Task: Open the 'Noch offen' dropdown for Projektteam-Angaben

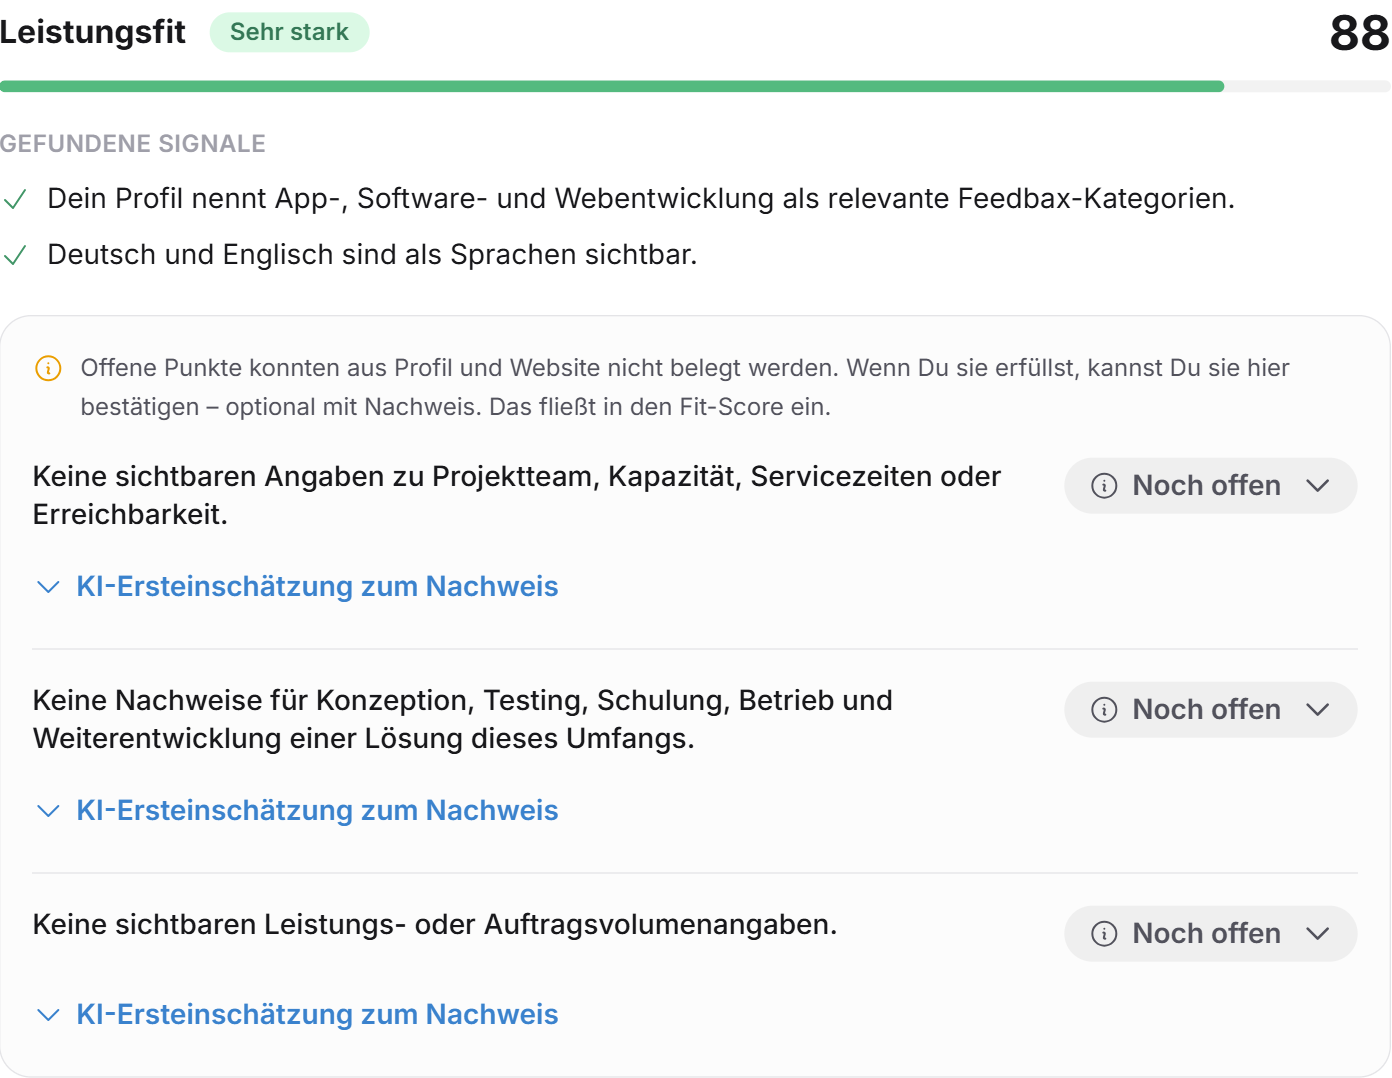Action: coord(1210,486)
